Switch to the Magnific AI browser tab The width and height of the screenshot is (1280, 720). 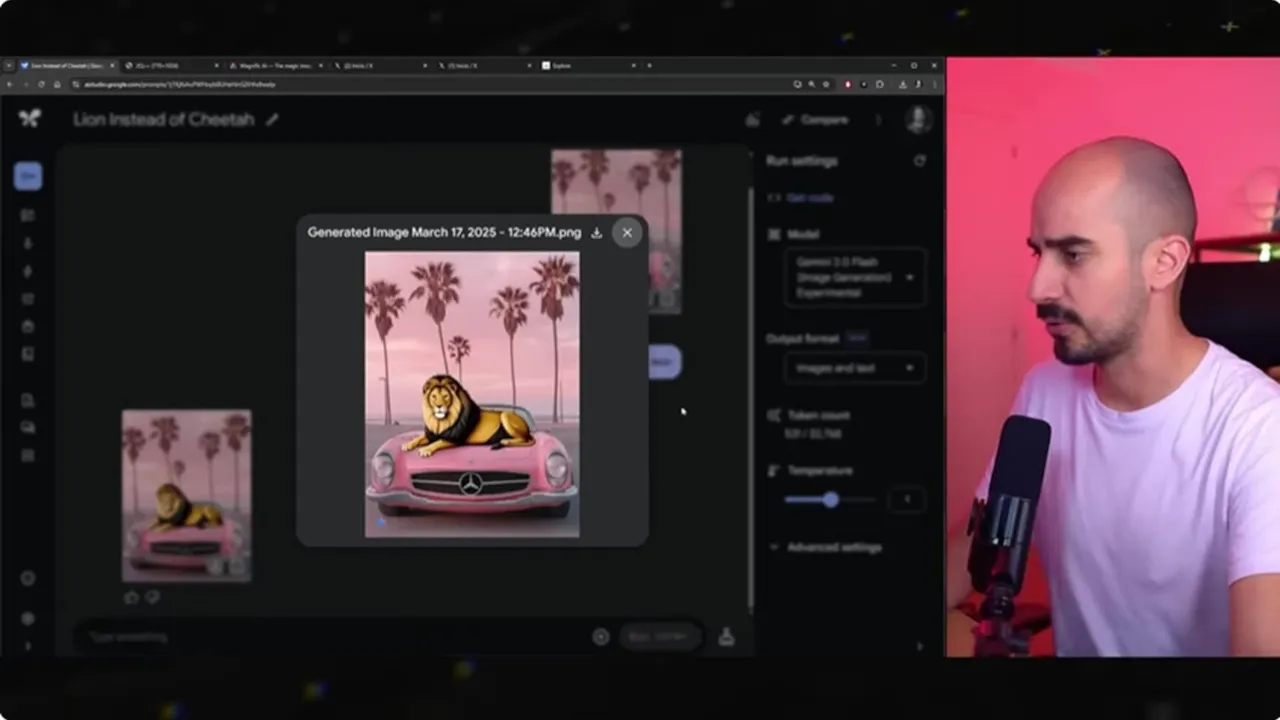coord(276,65)
